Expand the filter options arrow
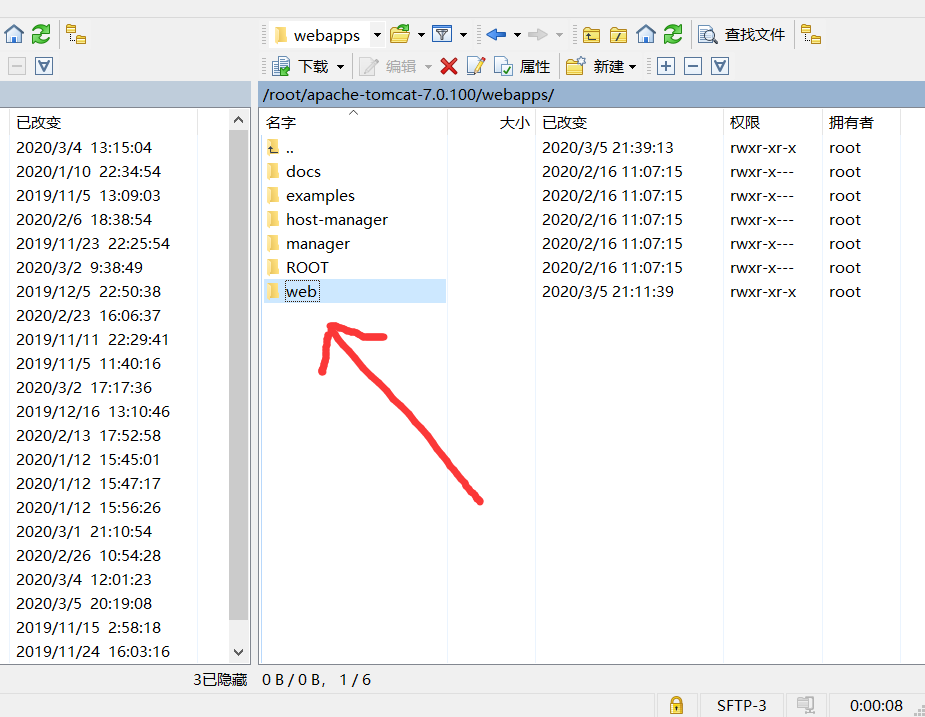The width and height of the screenshot is (925, 717). (x=464, y=35)
